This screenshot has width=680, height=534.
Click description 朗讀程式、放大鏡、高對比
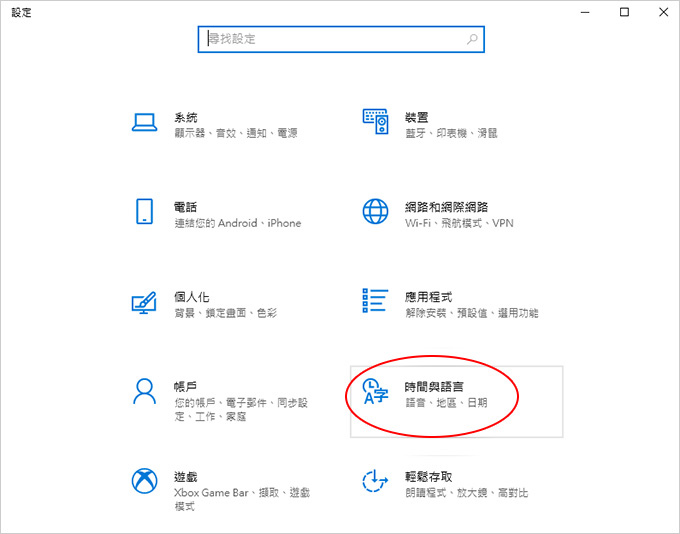pyautogui.click(x=467, y=493)
